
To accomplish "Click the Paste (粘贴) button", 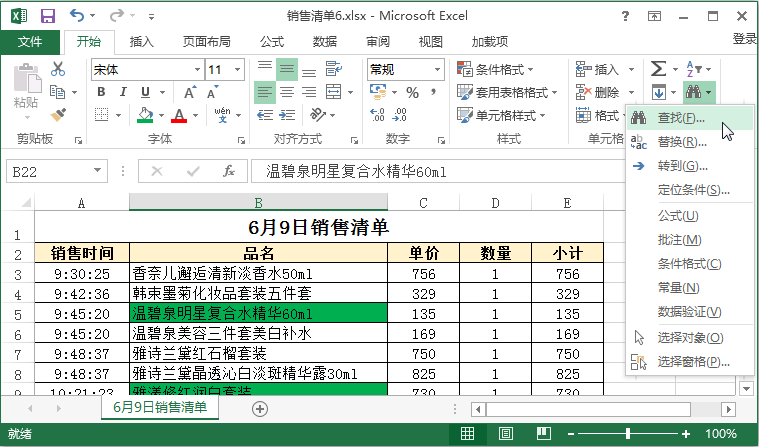I will point(26,90).
